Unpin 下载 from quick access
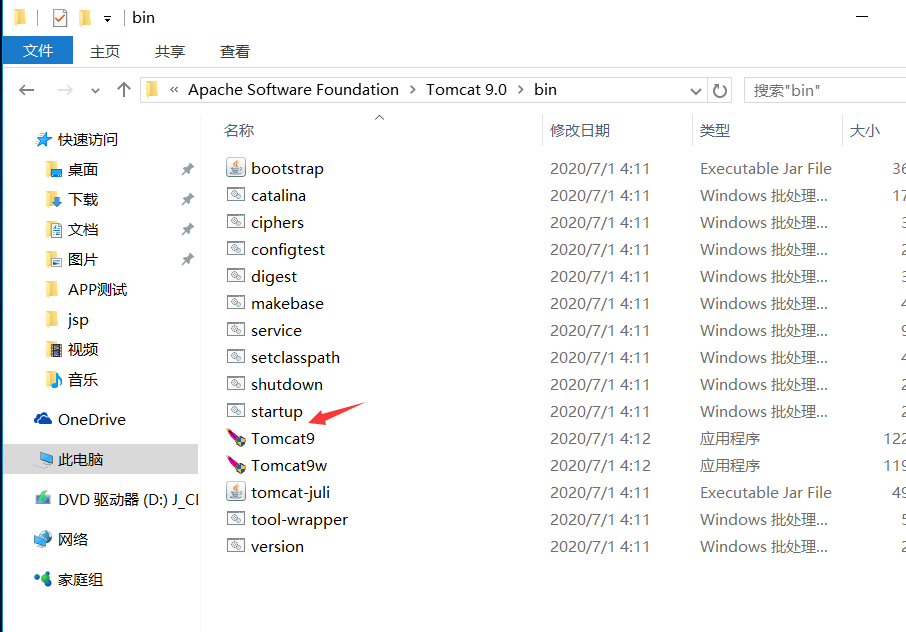Image resolution: width=906 pixels, height=632 pixels. pyautogui.click(x=187, y=199)
